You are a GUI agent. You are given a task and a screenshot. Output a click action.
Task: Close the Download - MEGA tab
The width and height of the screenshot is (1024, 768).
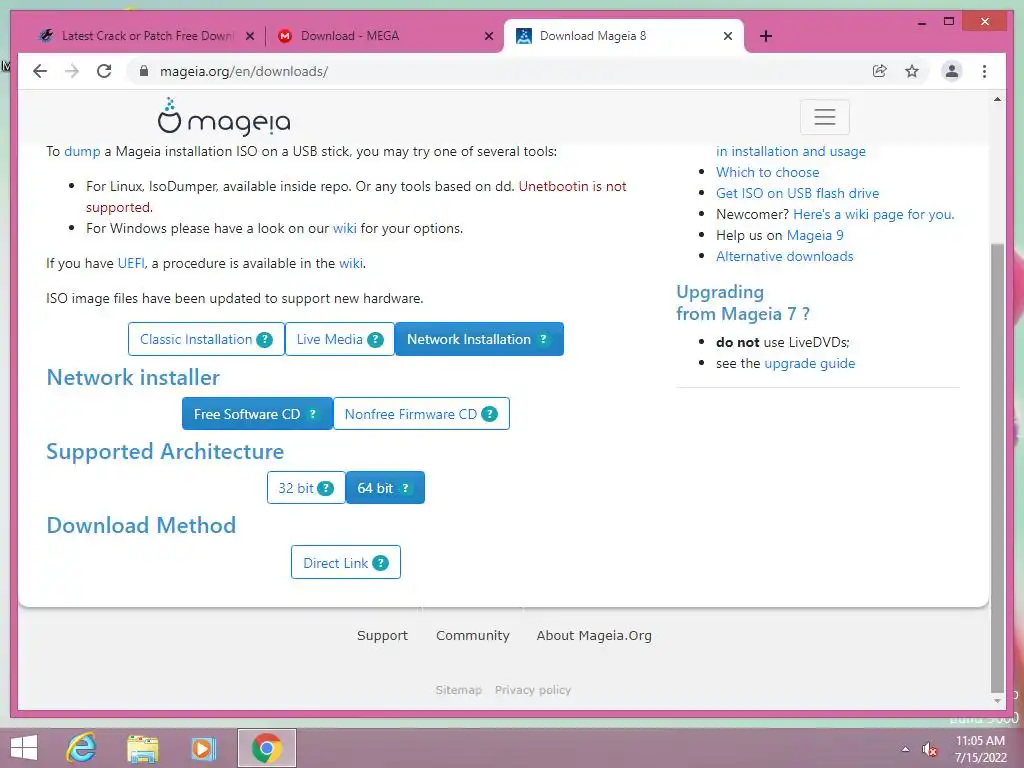(x=489, y=36)
